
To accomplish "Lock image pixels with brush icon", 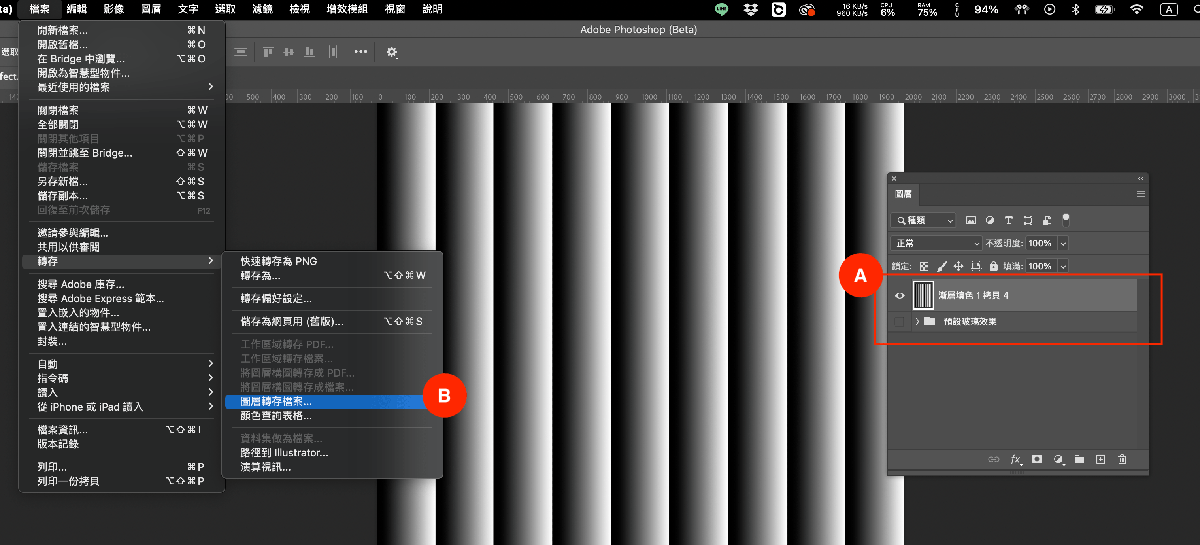I will [941, 267].
